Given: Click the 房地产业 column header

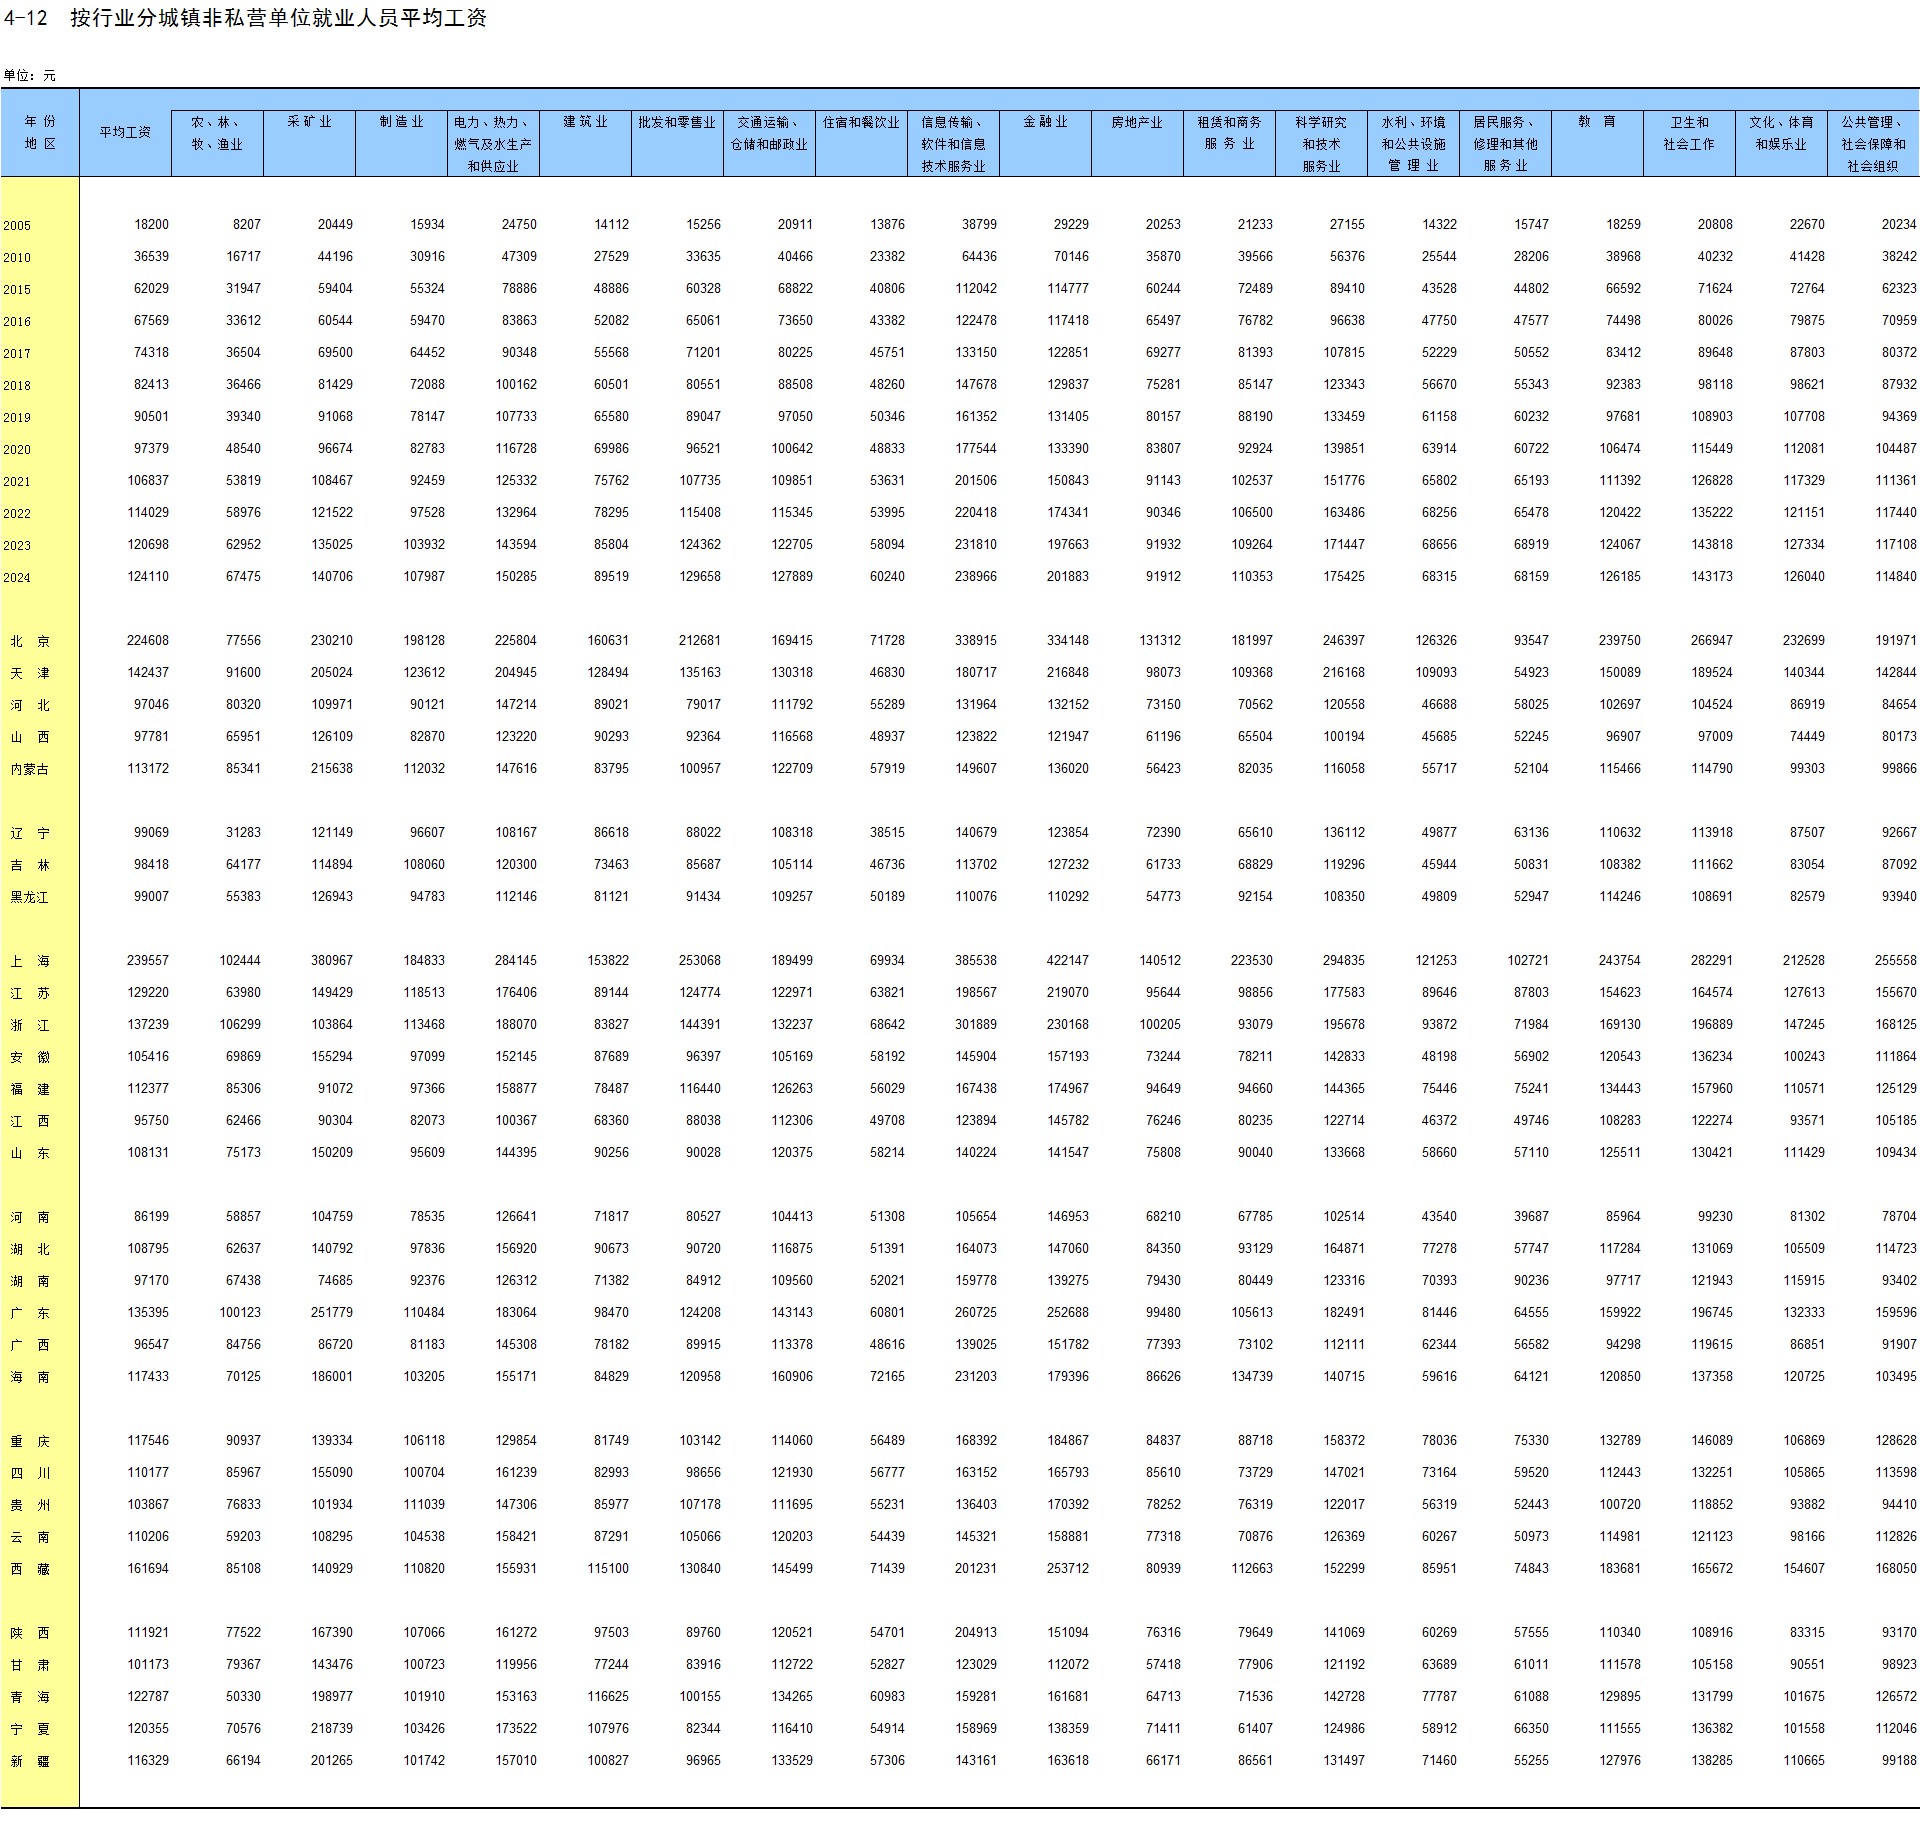Looking at the screenshot, I should [1137, 122].
